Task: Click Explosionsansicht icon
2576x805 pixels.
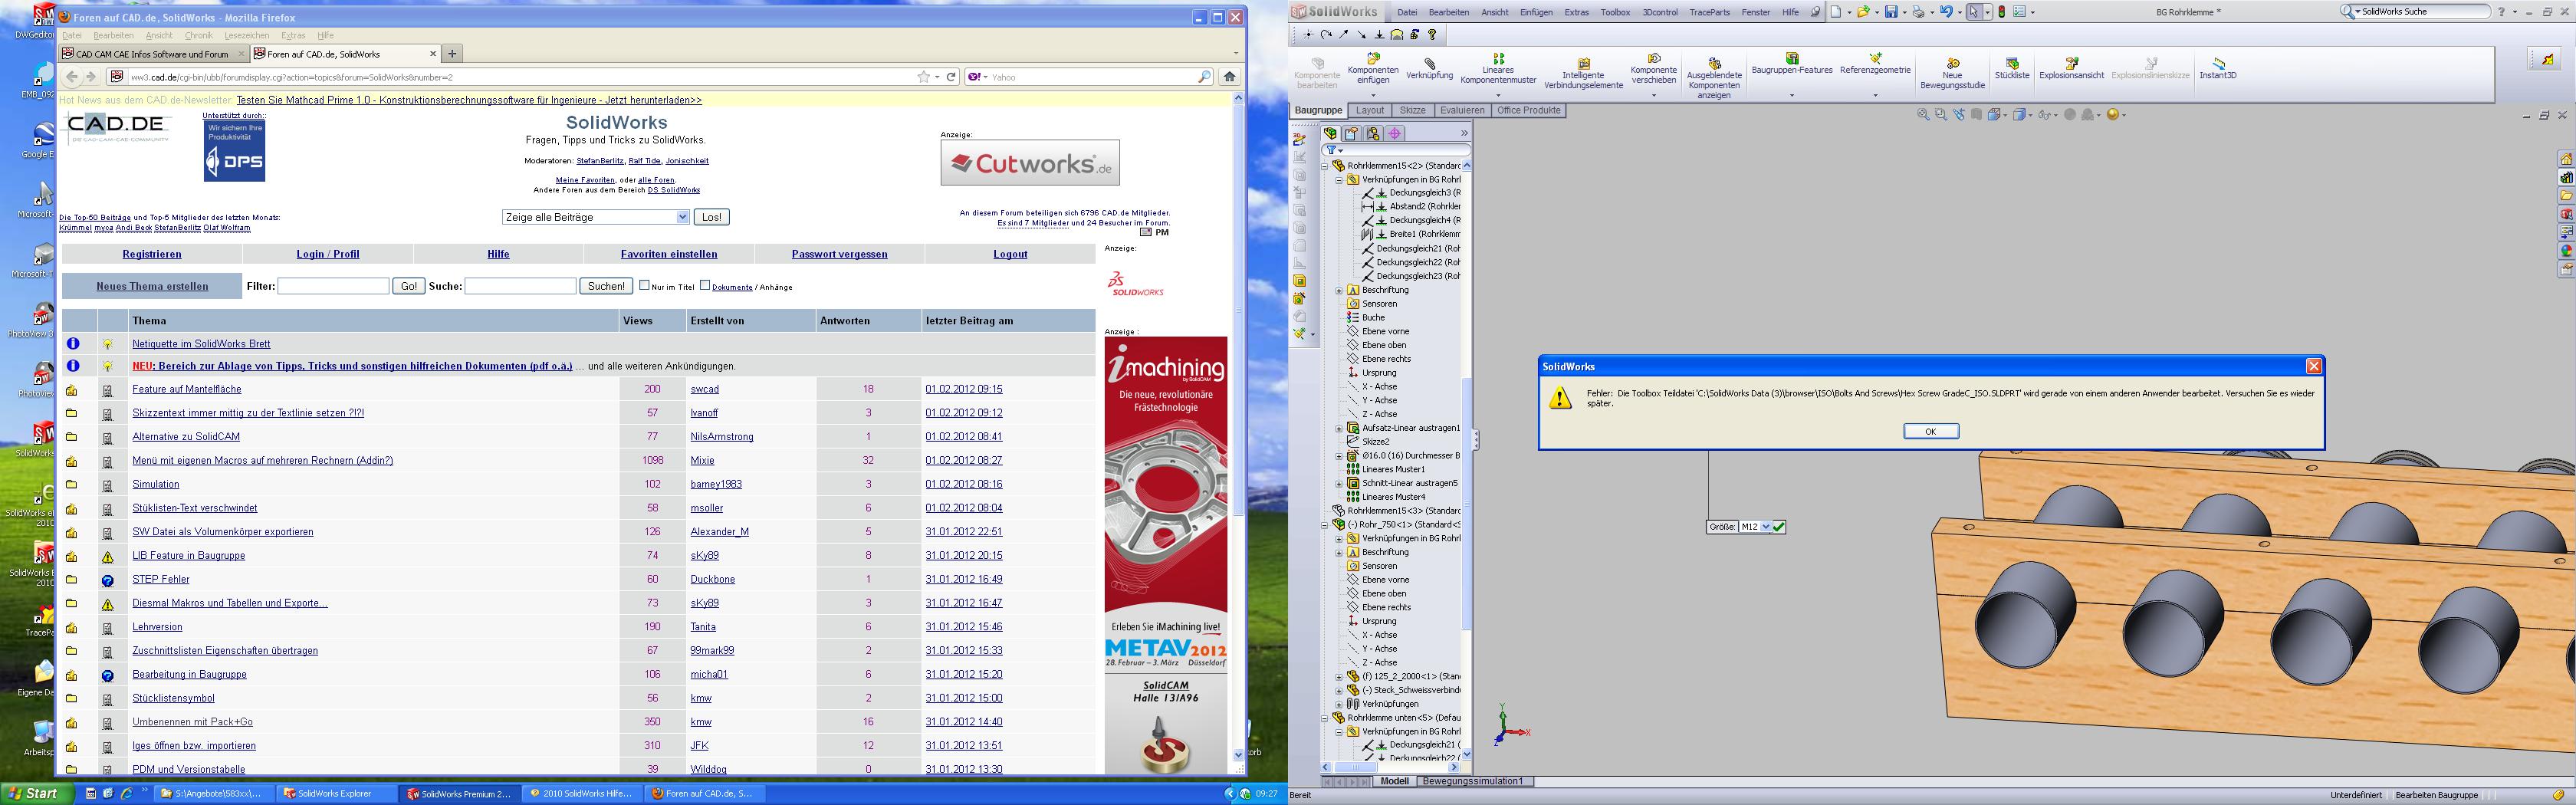Action: click(2071, 63)
